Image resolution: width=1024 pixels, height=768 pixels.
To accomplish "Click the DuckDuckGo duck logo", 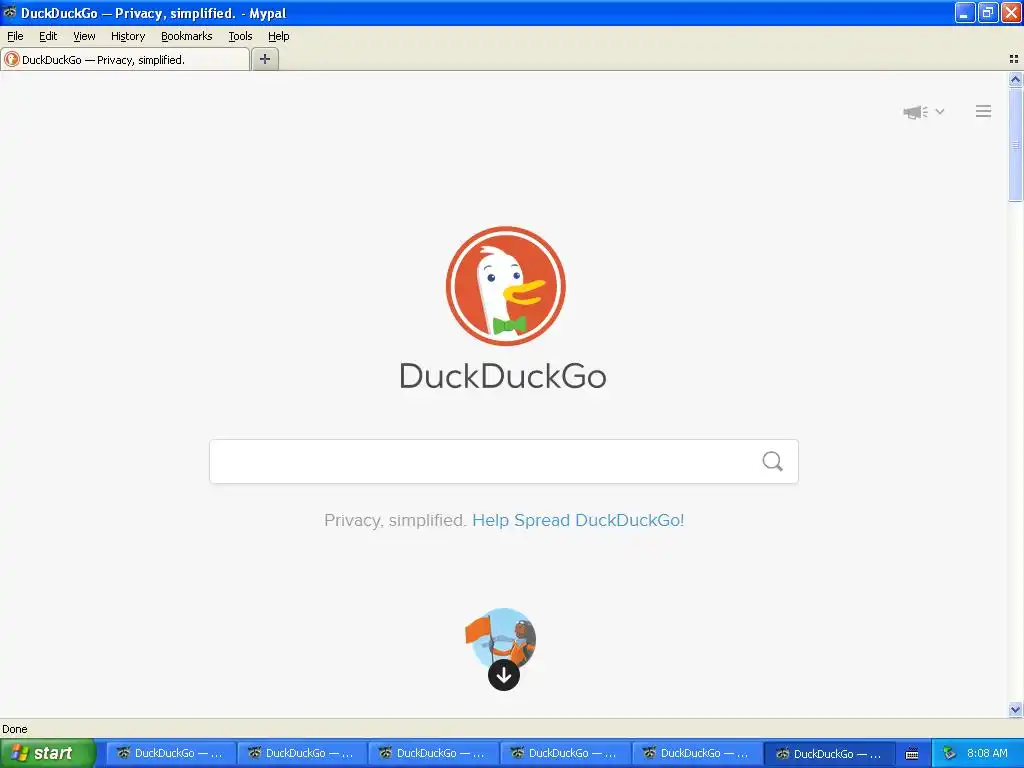I will (x=505, y=286).
